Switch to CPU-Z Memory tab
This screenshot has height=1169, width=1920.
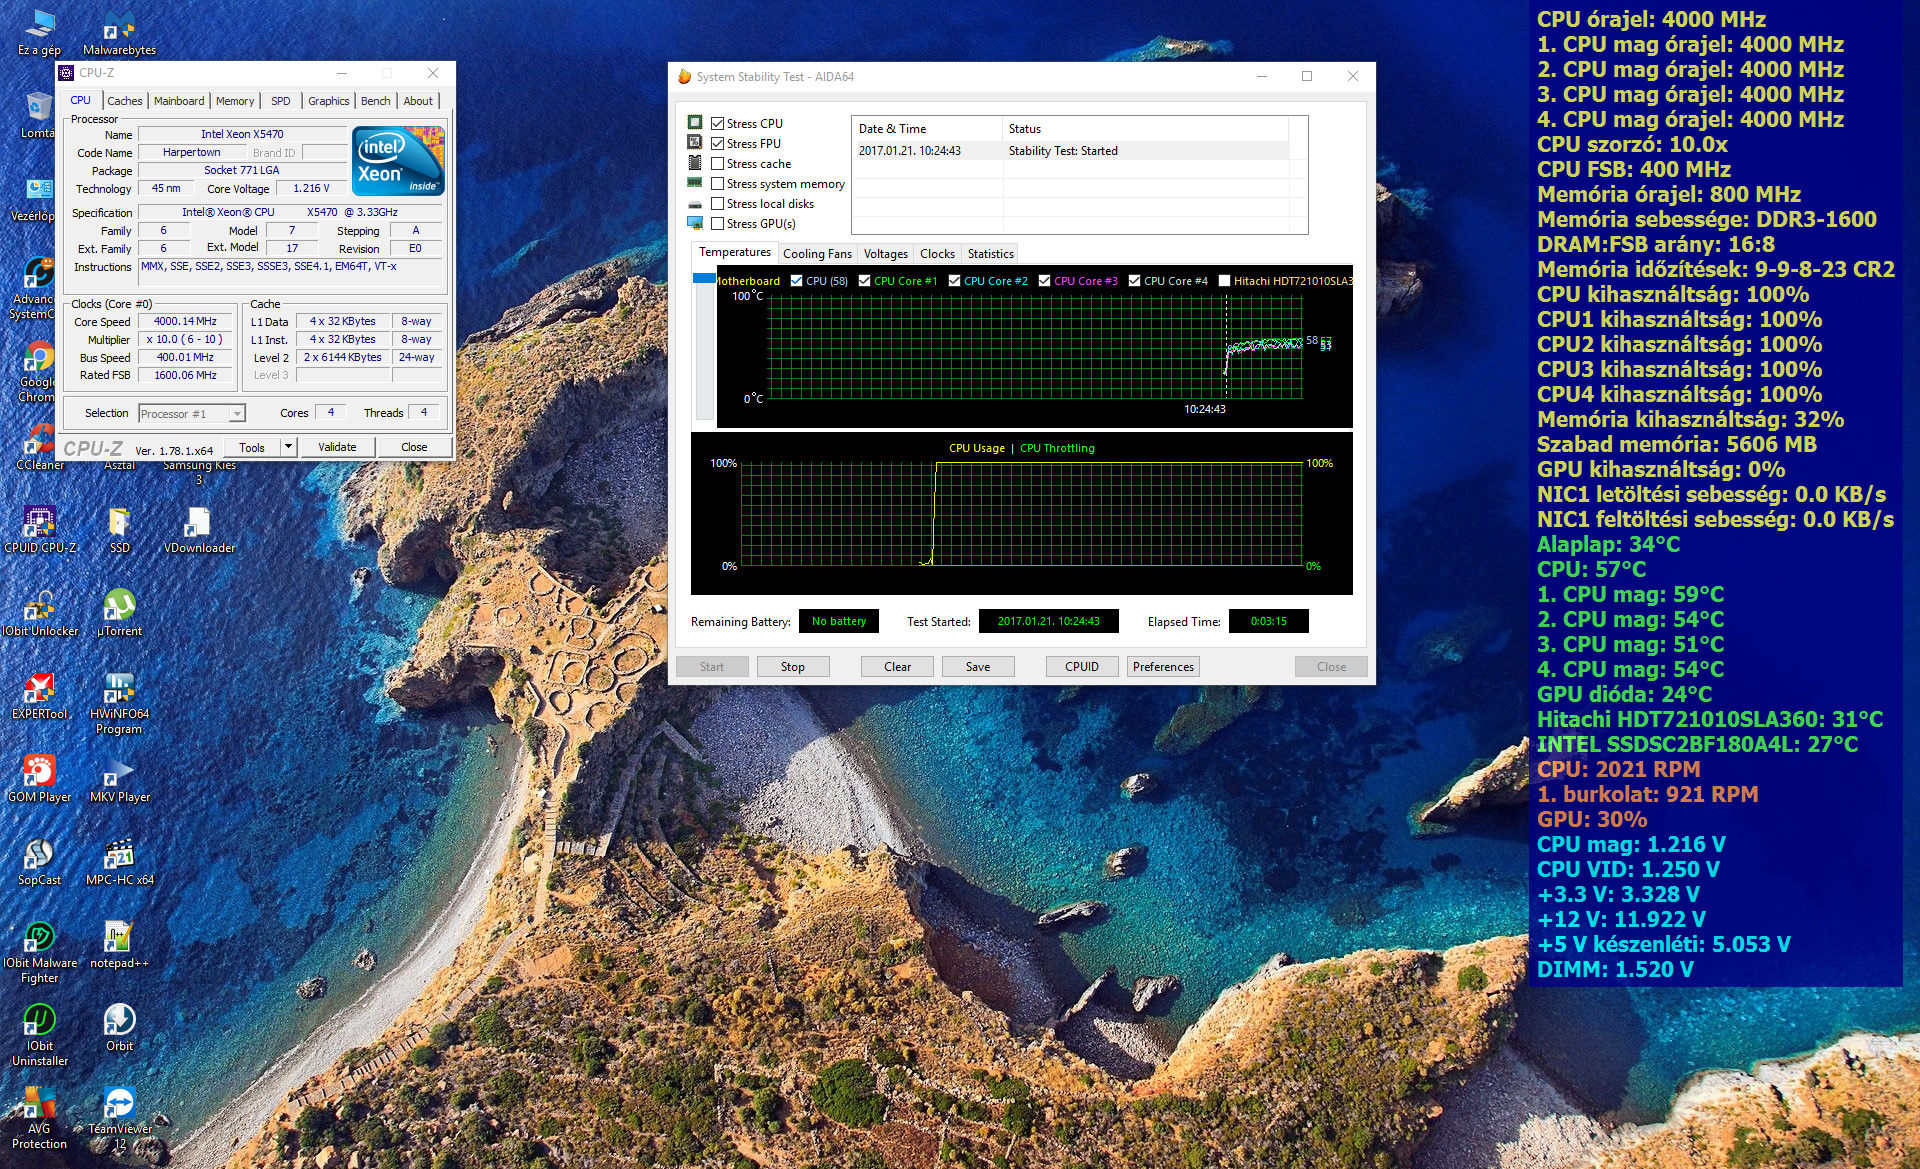(234, 101)
